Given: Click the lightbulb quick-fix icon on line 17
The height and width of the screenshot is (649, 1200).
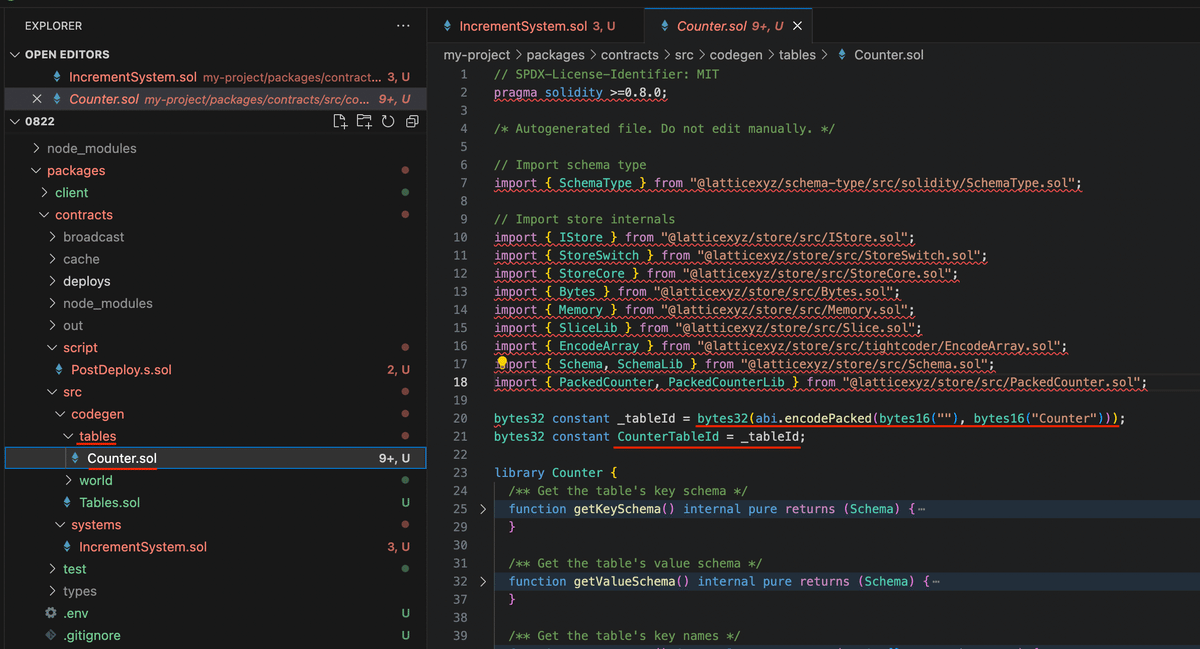Looking at the screenshot, I should tap(503, 364).
